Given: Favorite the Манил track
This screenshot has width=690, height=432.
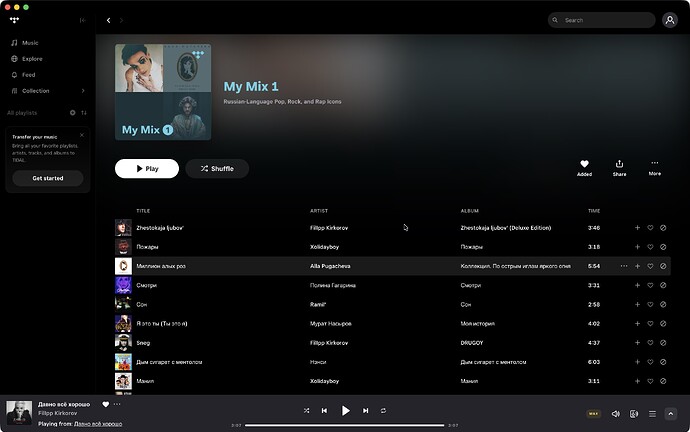Looking at the screenshot, I should (x=650, y=381).
